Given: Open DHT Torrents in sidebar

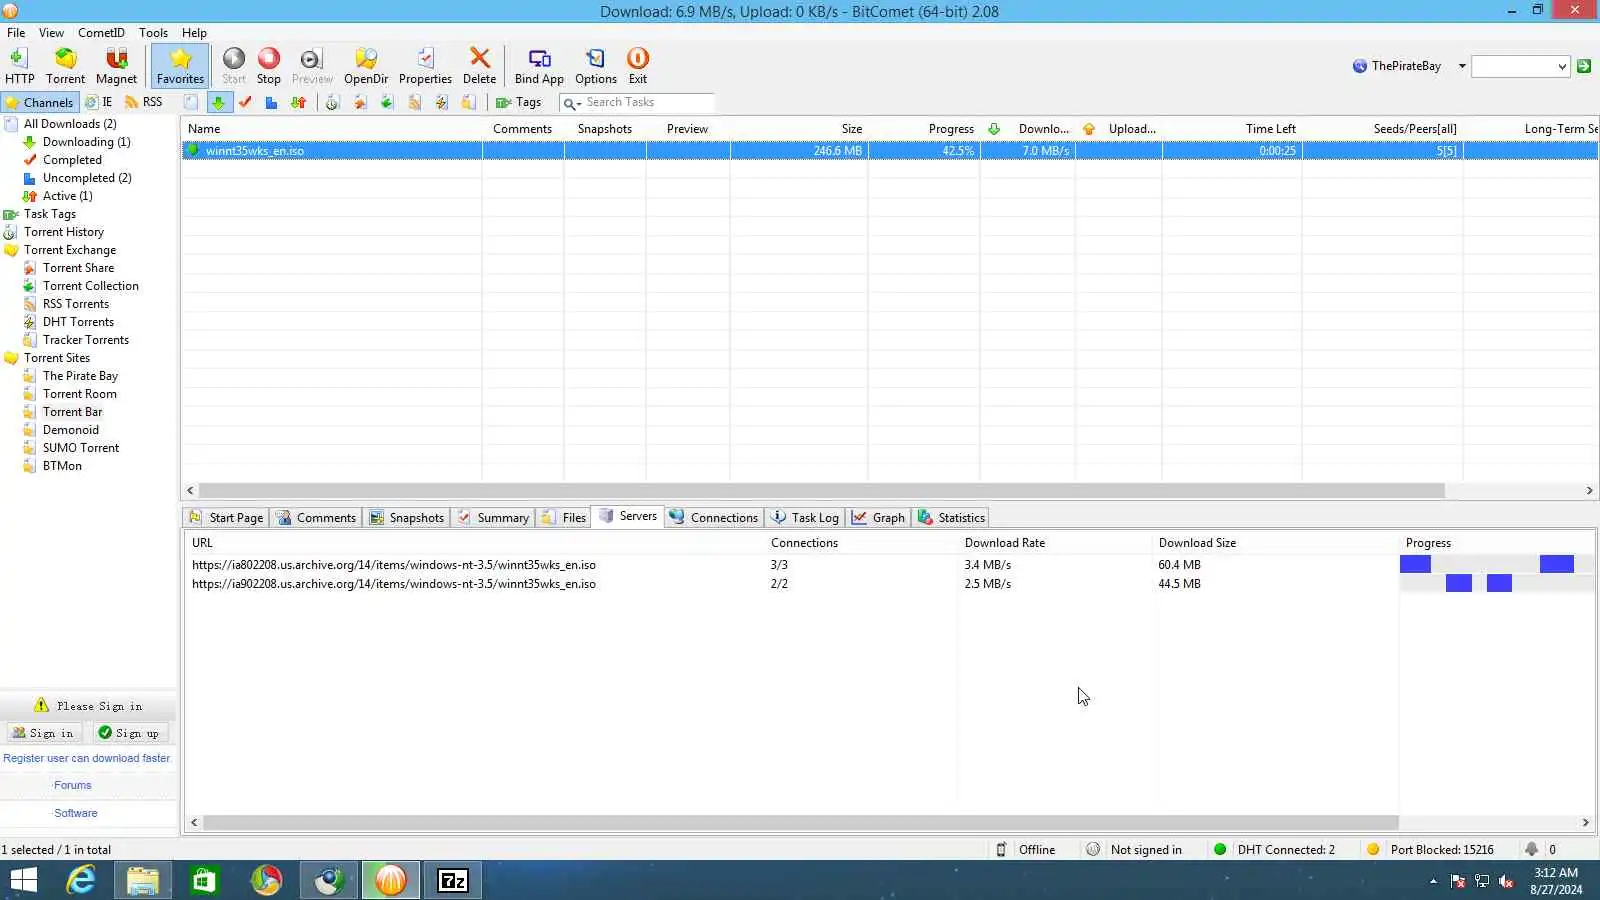Looking at the screenshot, I should 78,322.
